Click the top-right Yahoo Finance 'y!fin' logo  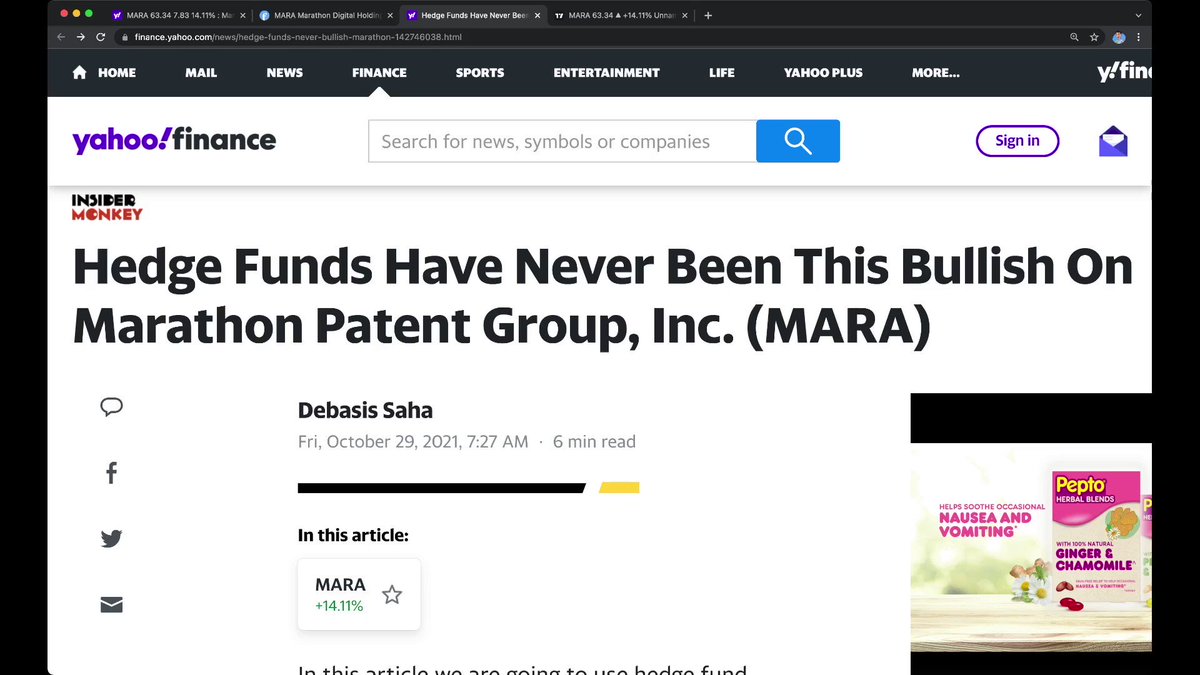click(x=1124, y=72)
